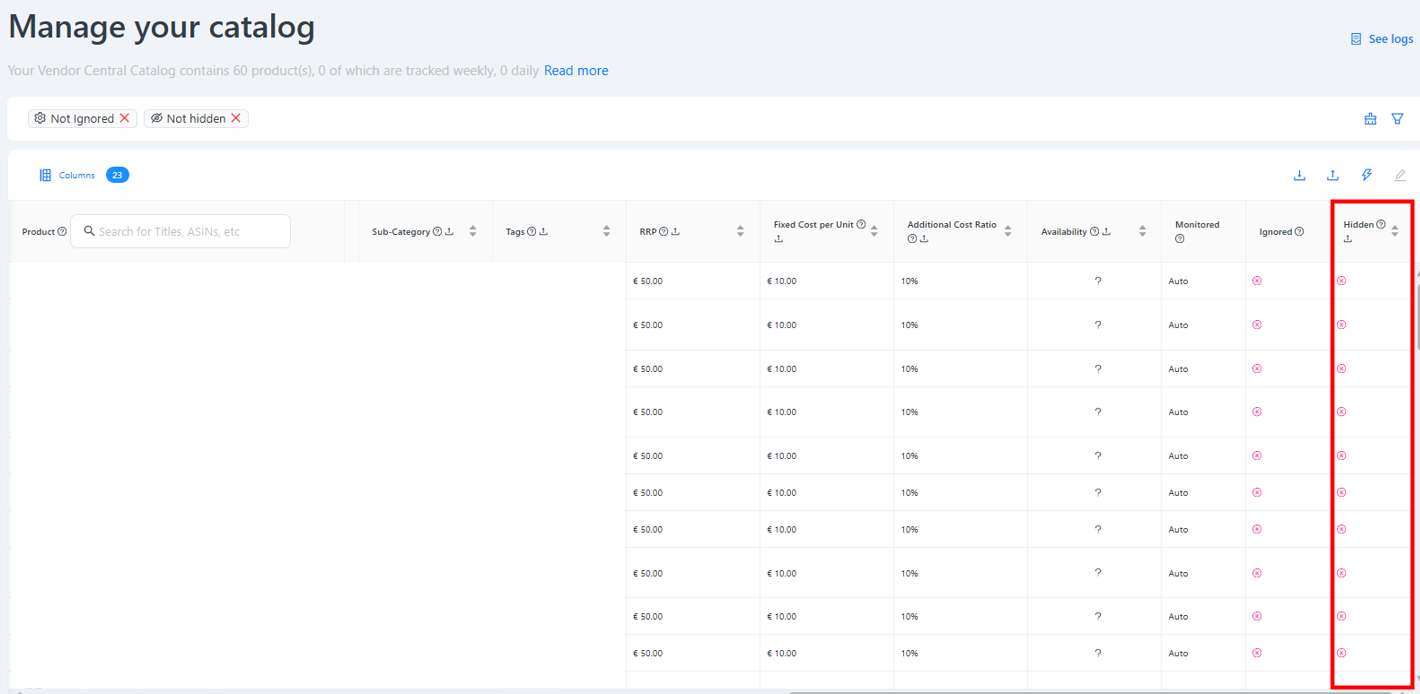Toggle Hidden status in last visible row
Viewport: 1420px width, 694px height.
(x=1341, y=653)
